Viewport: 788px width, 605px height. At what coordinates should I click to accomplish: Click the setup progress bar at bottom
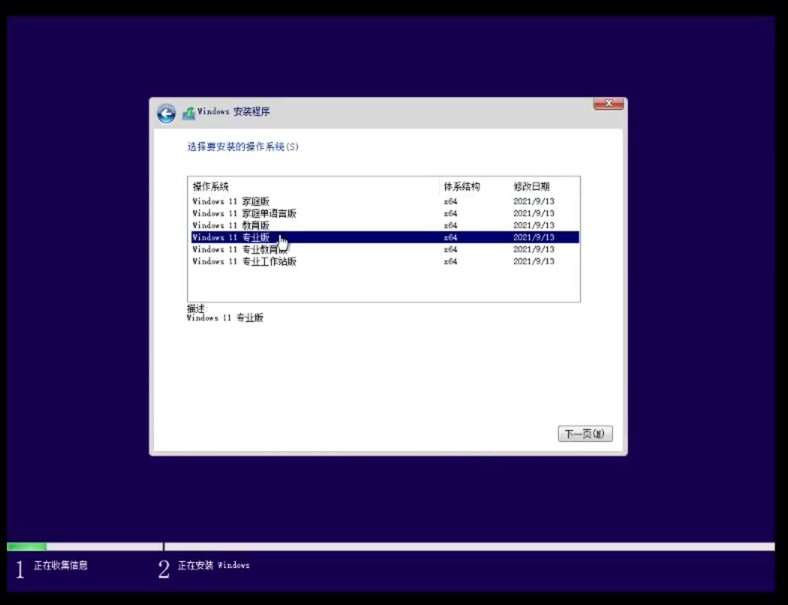pos(391,546)
